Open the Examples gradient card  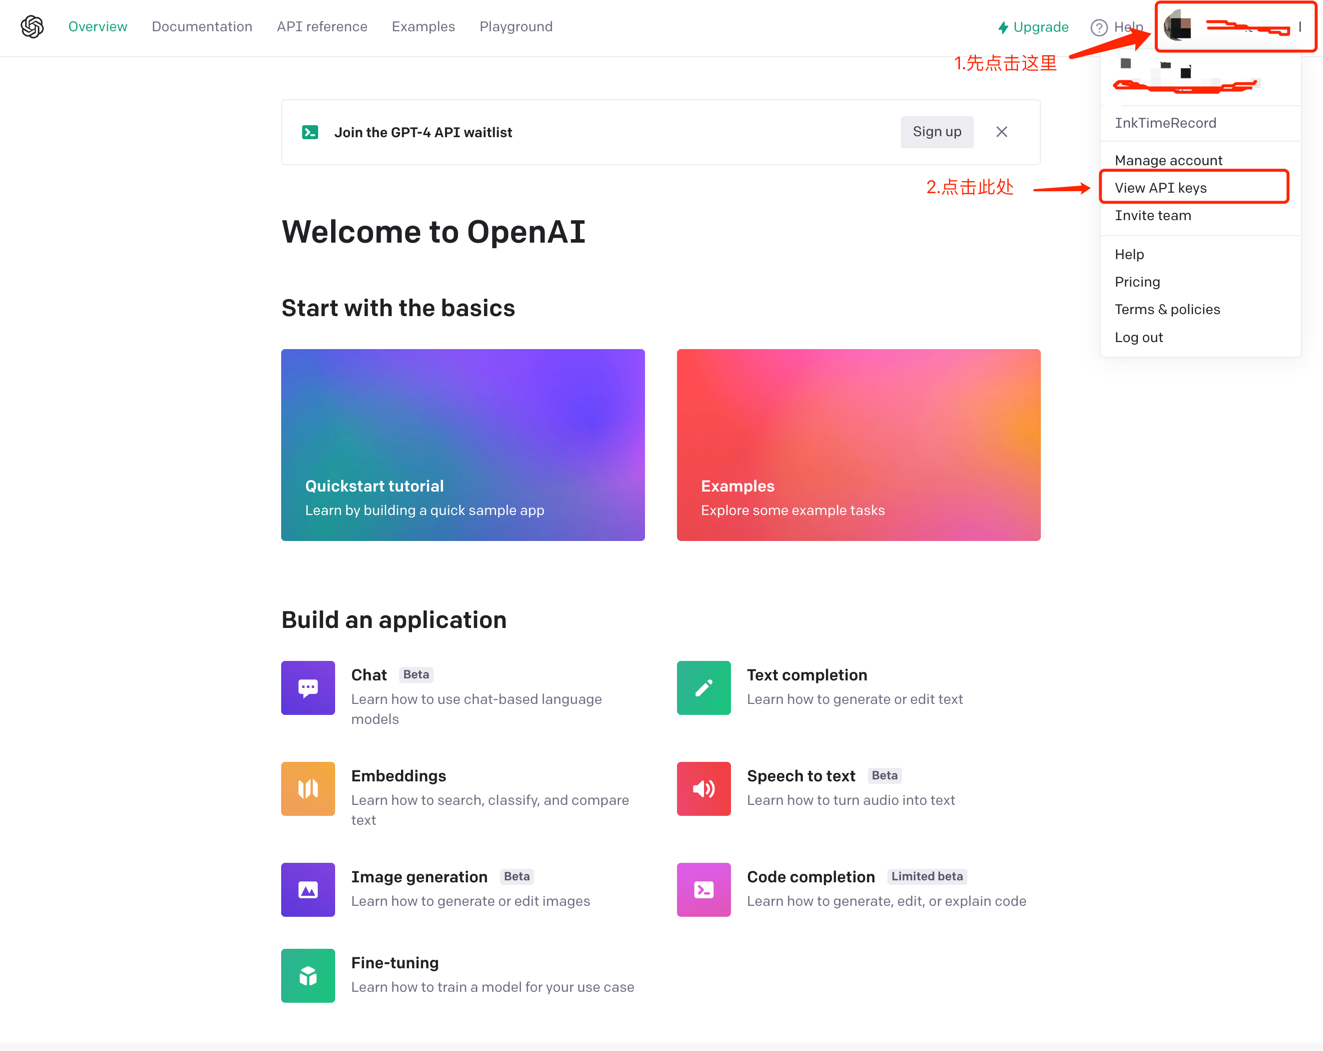coord(859,445)
